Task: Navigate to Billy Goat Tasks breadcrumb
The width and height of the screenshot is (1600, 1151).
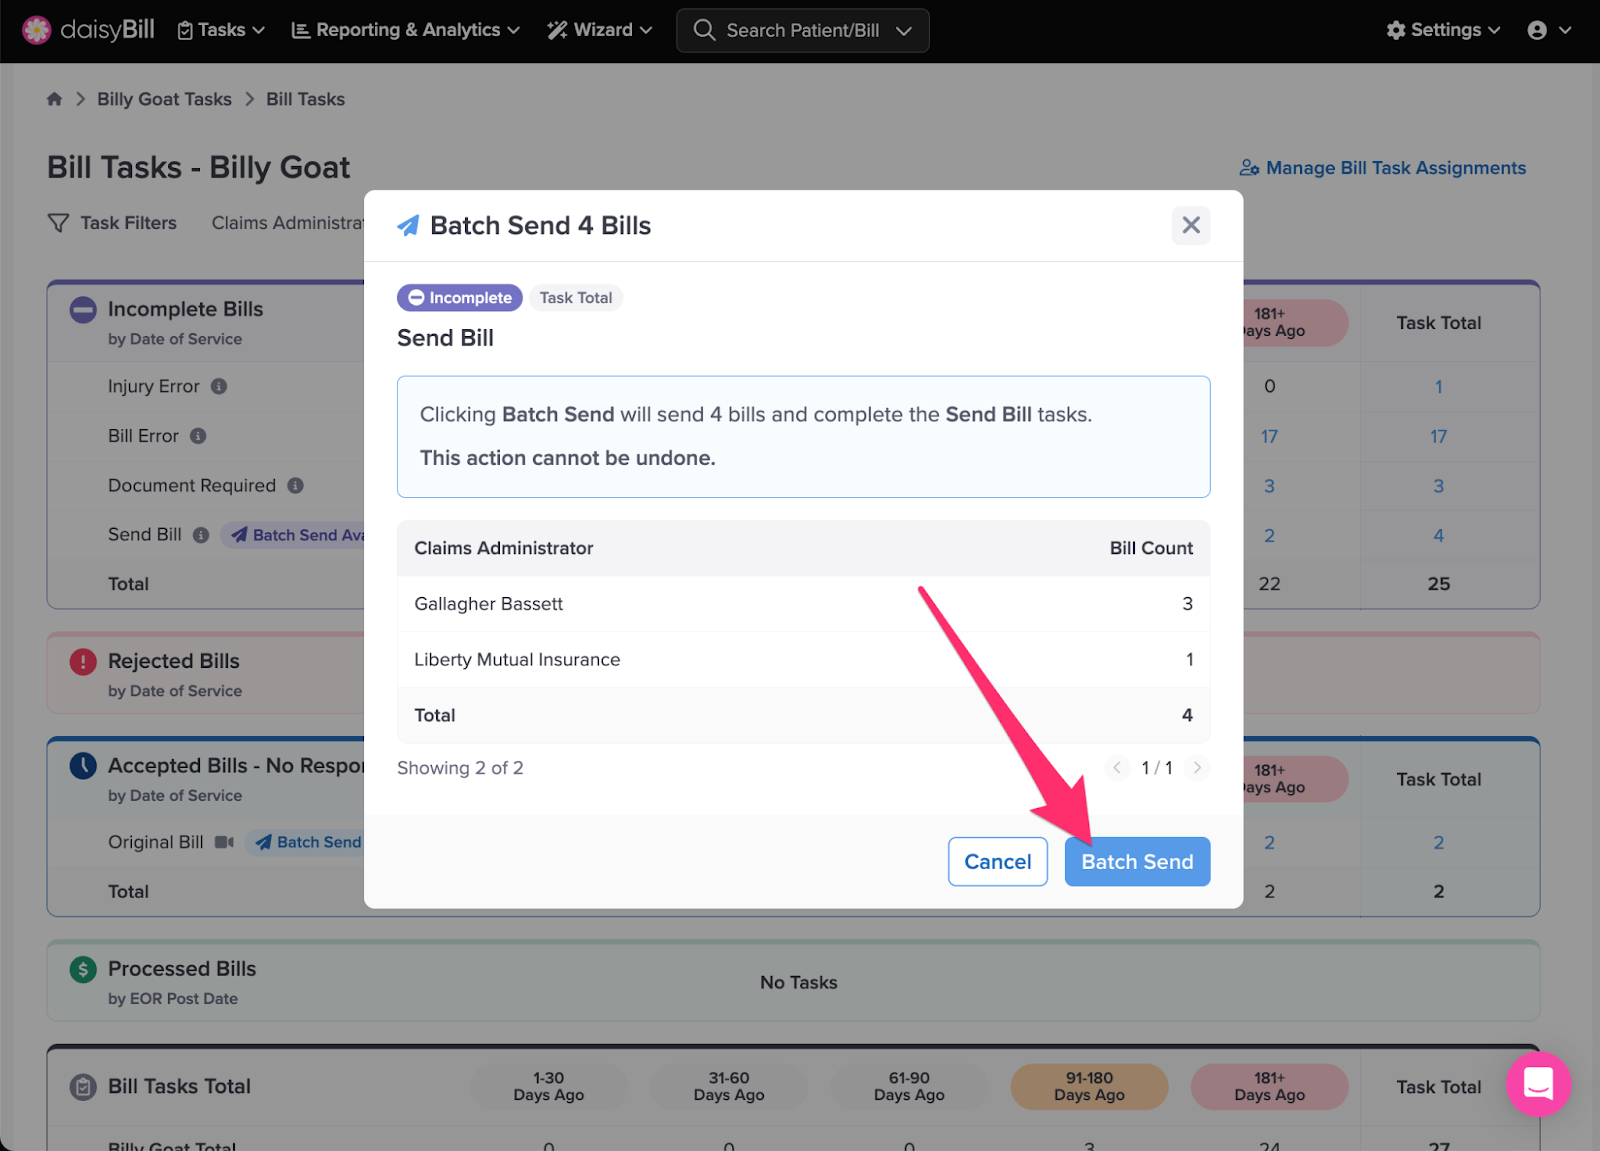Action: [164, 99]
